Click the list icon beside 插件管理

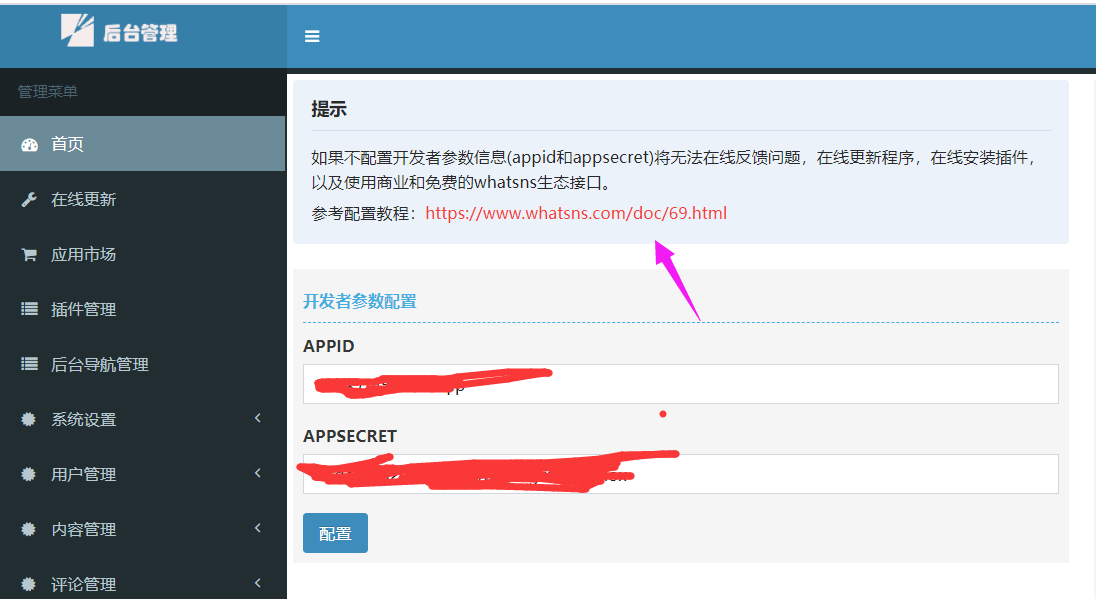point(29,309)
